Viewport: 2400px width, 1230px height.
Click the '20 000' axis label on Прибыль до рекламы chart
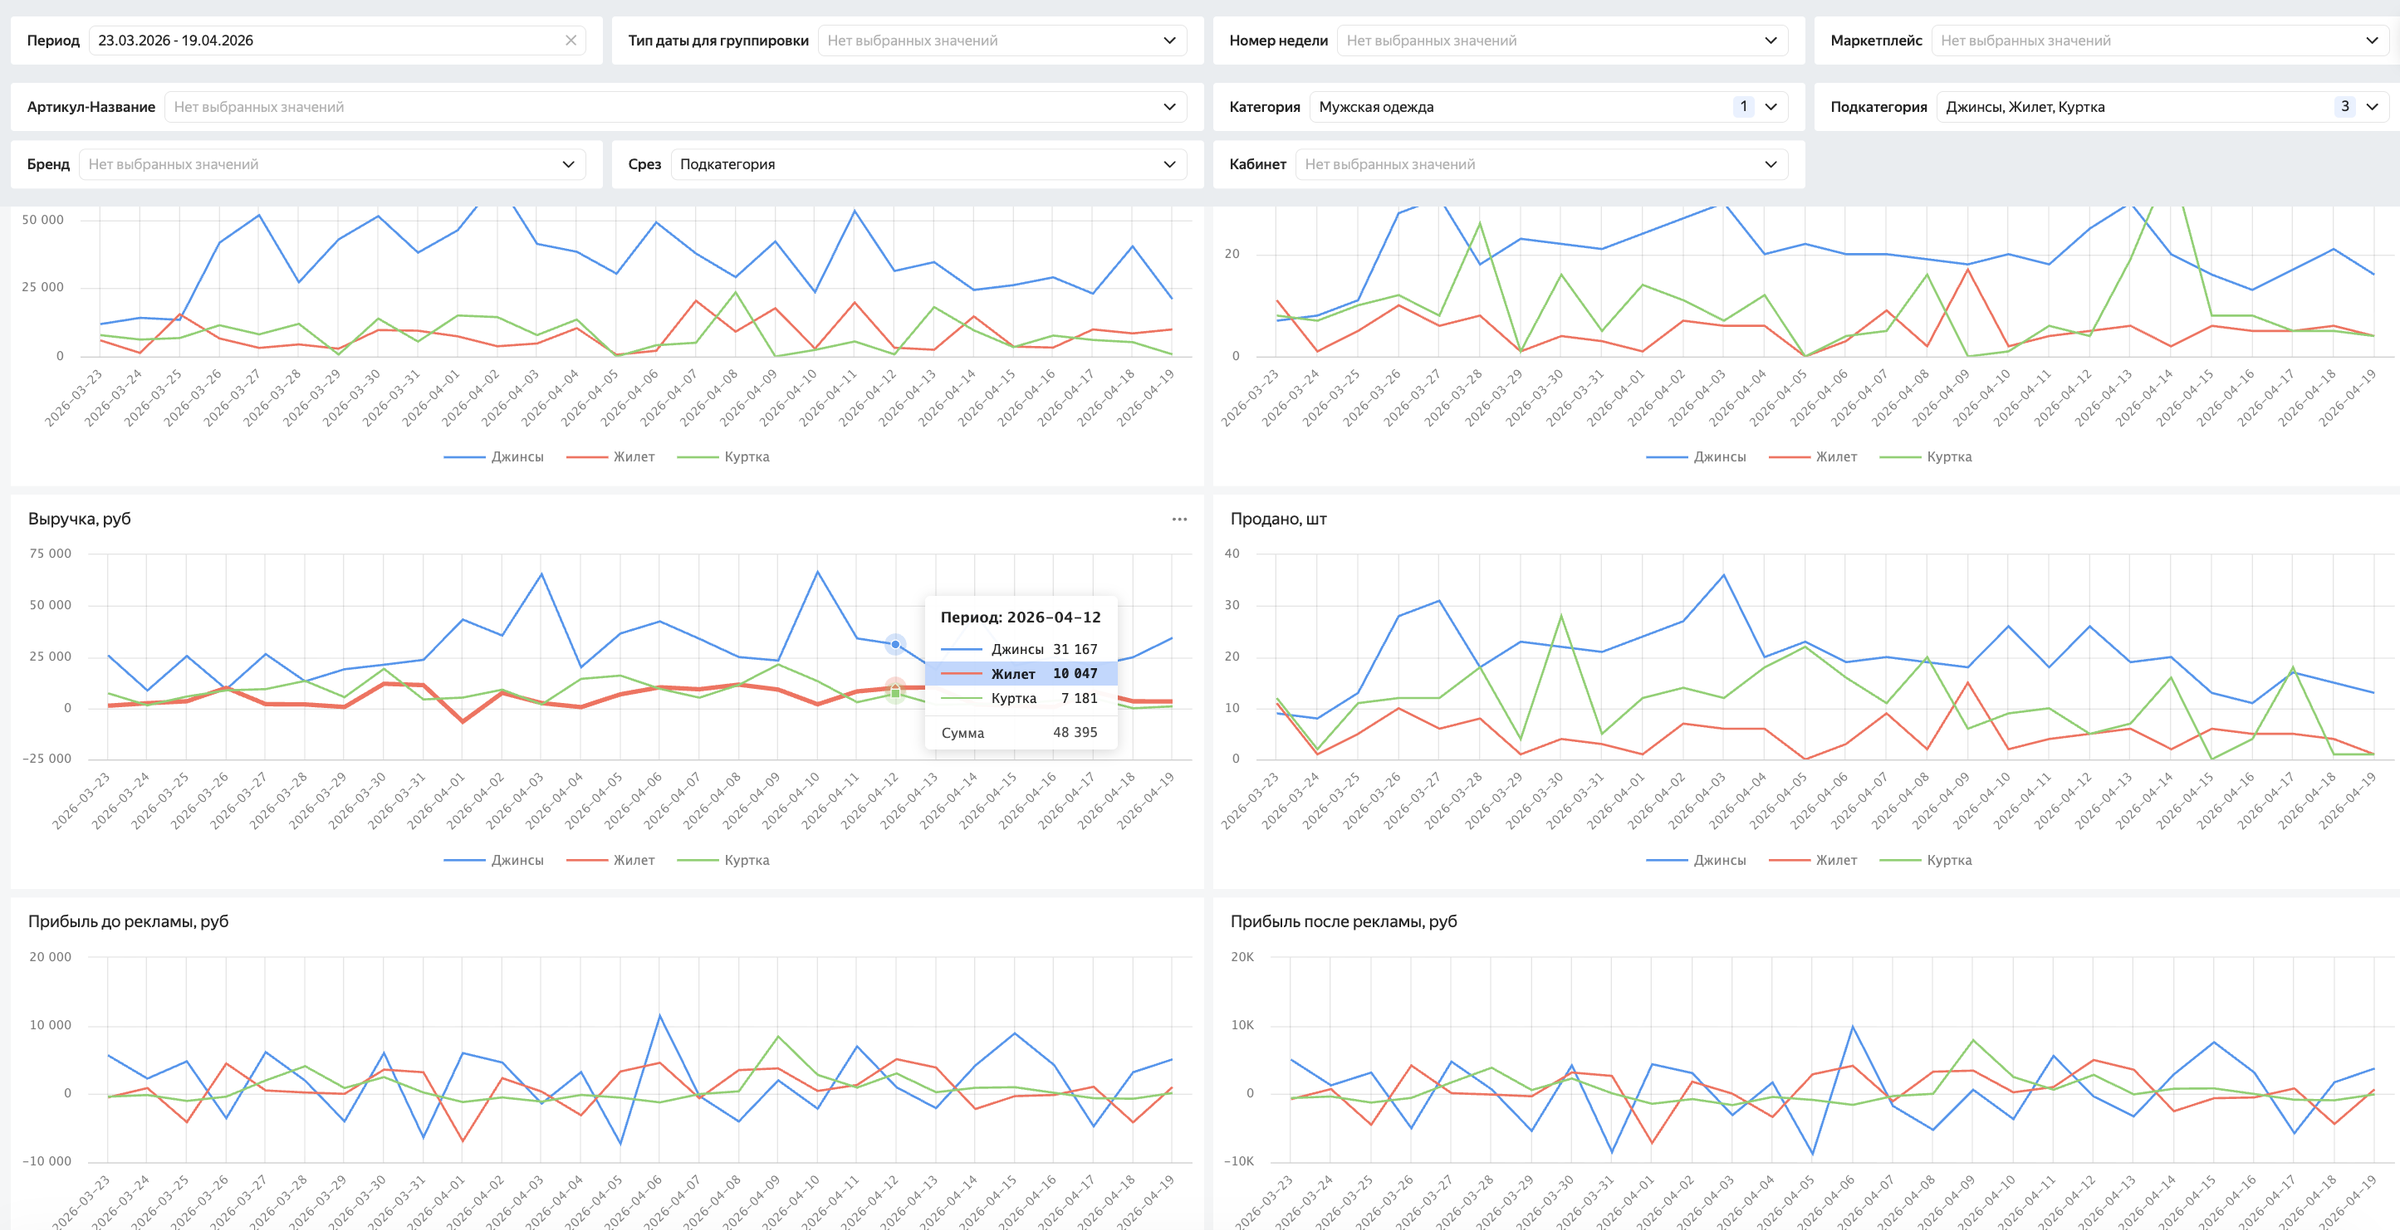coord(51,957)
